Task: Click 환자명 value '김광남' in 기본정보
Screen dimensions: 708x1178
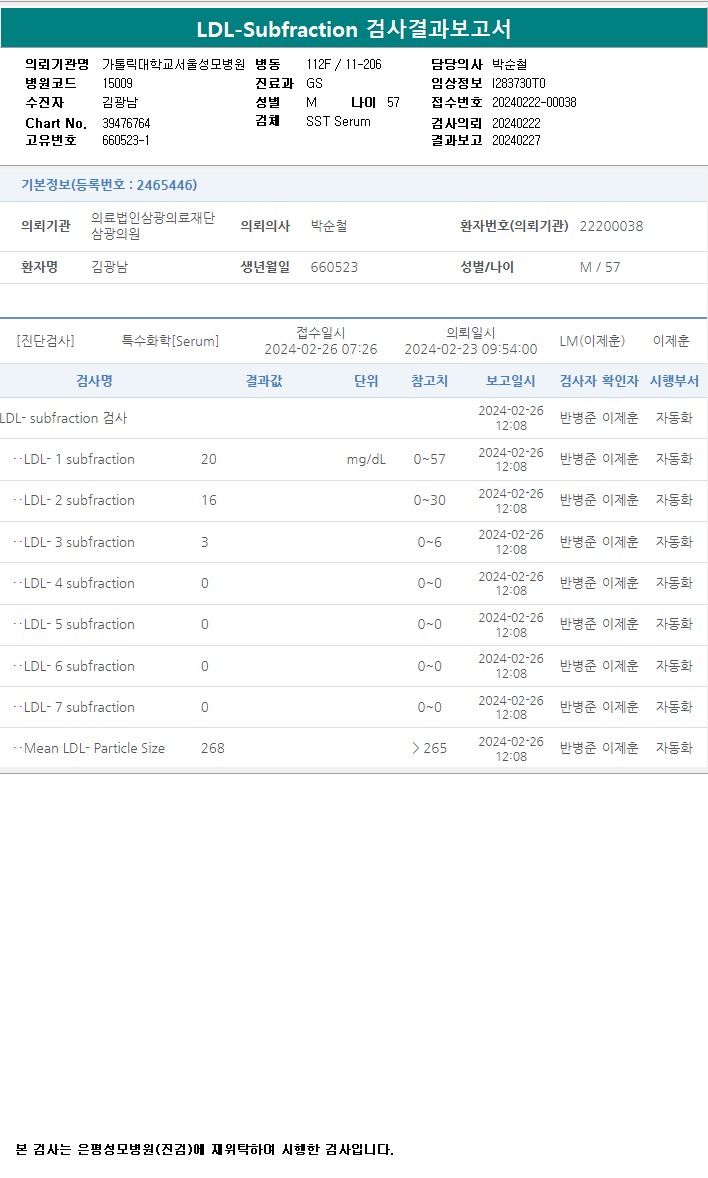Action: pyautogui.click(x=110, y=267)
